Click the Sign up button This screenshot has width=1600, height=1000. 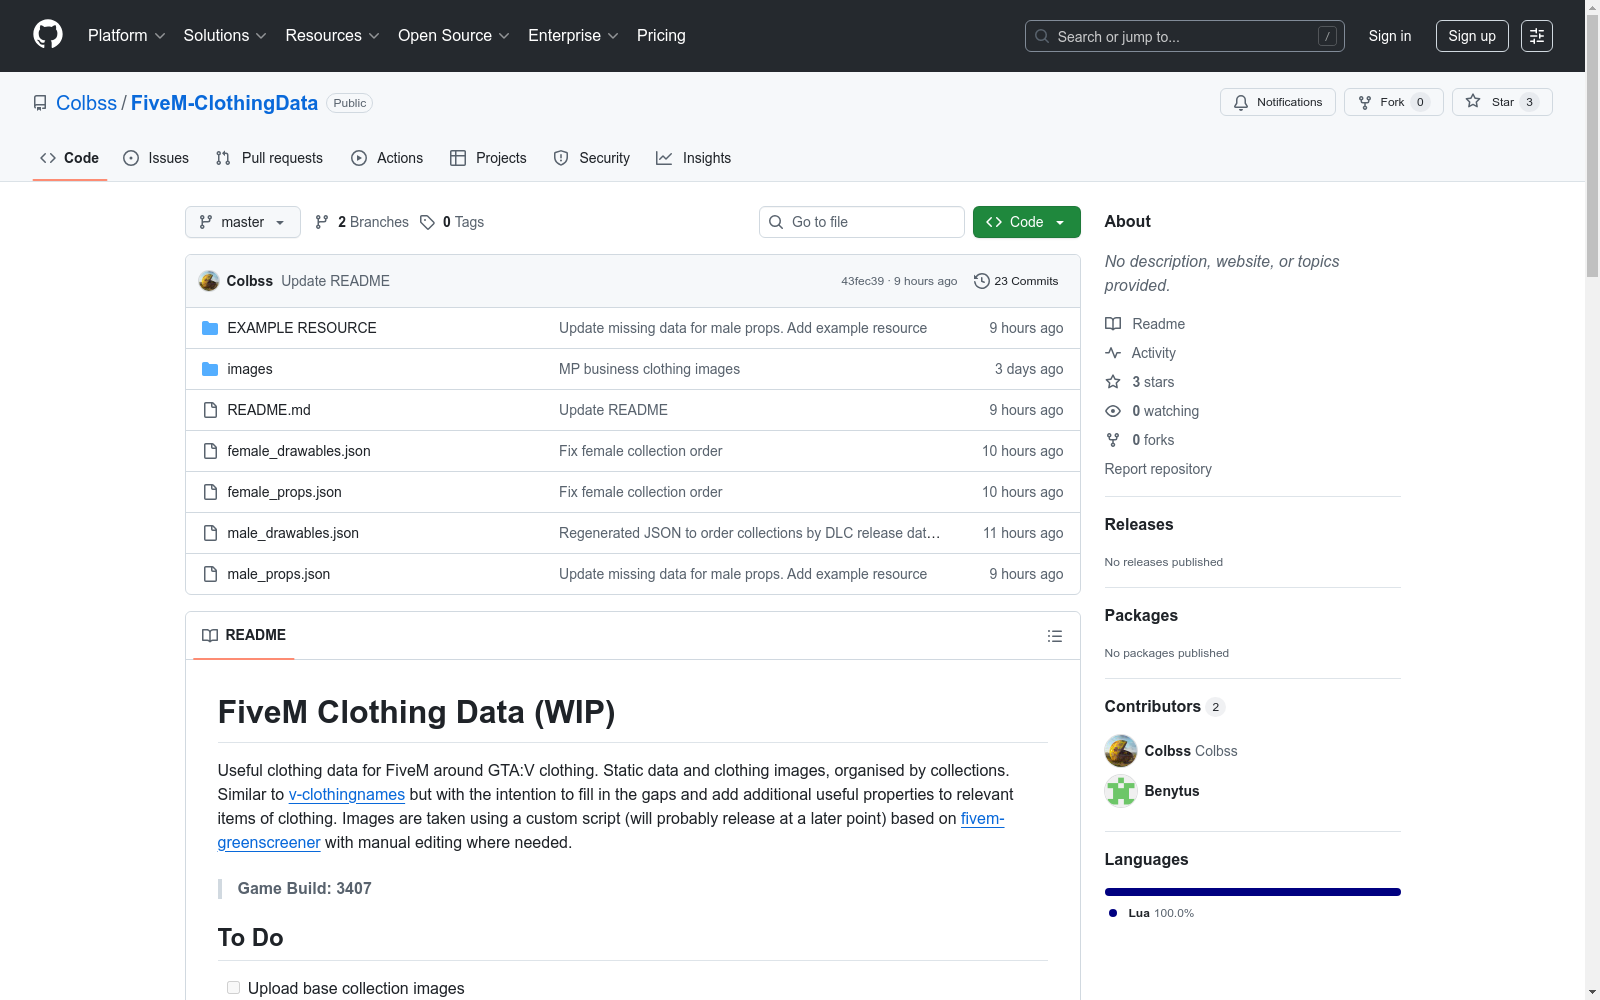tap(1472, 36)
